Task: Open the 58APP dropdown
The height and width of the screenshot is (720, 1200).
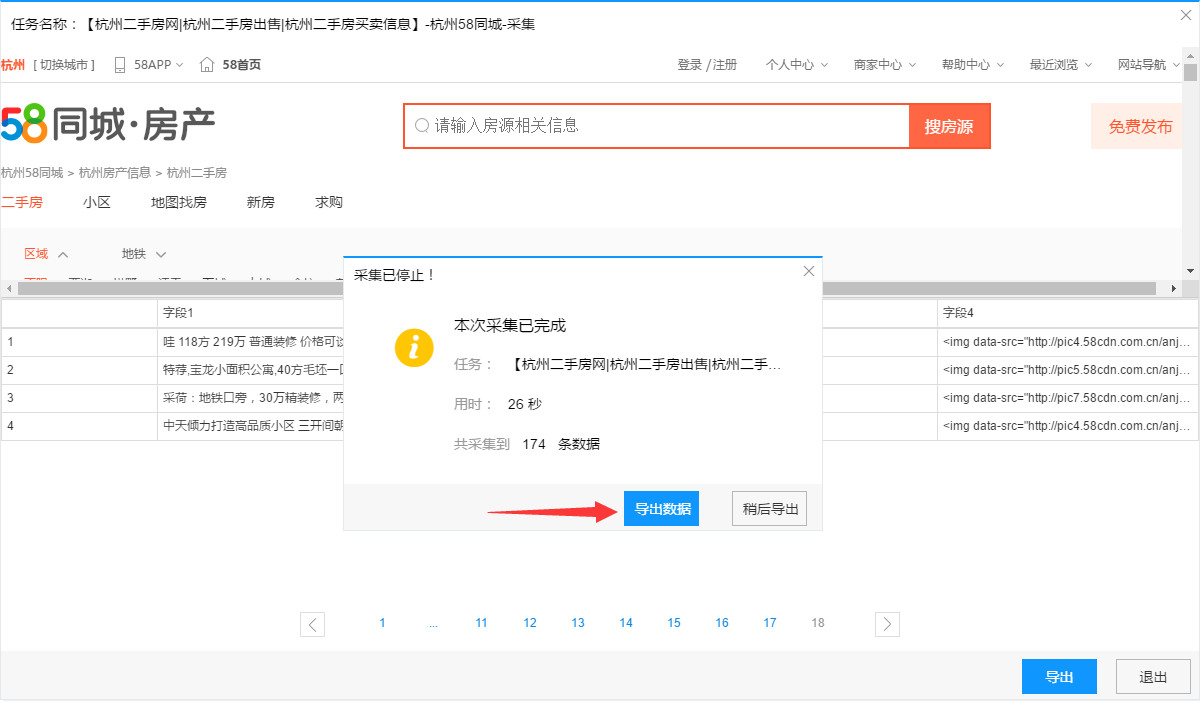Action: pos(159,65)
